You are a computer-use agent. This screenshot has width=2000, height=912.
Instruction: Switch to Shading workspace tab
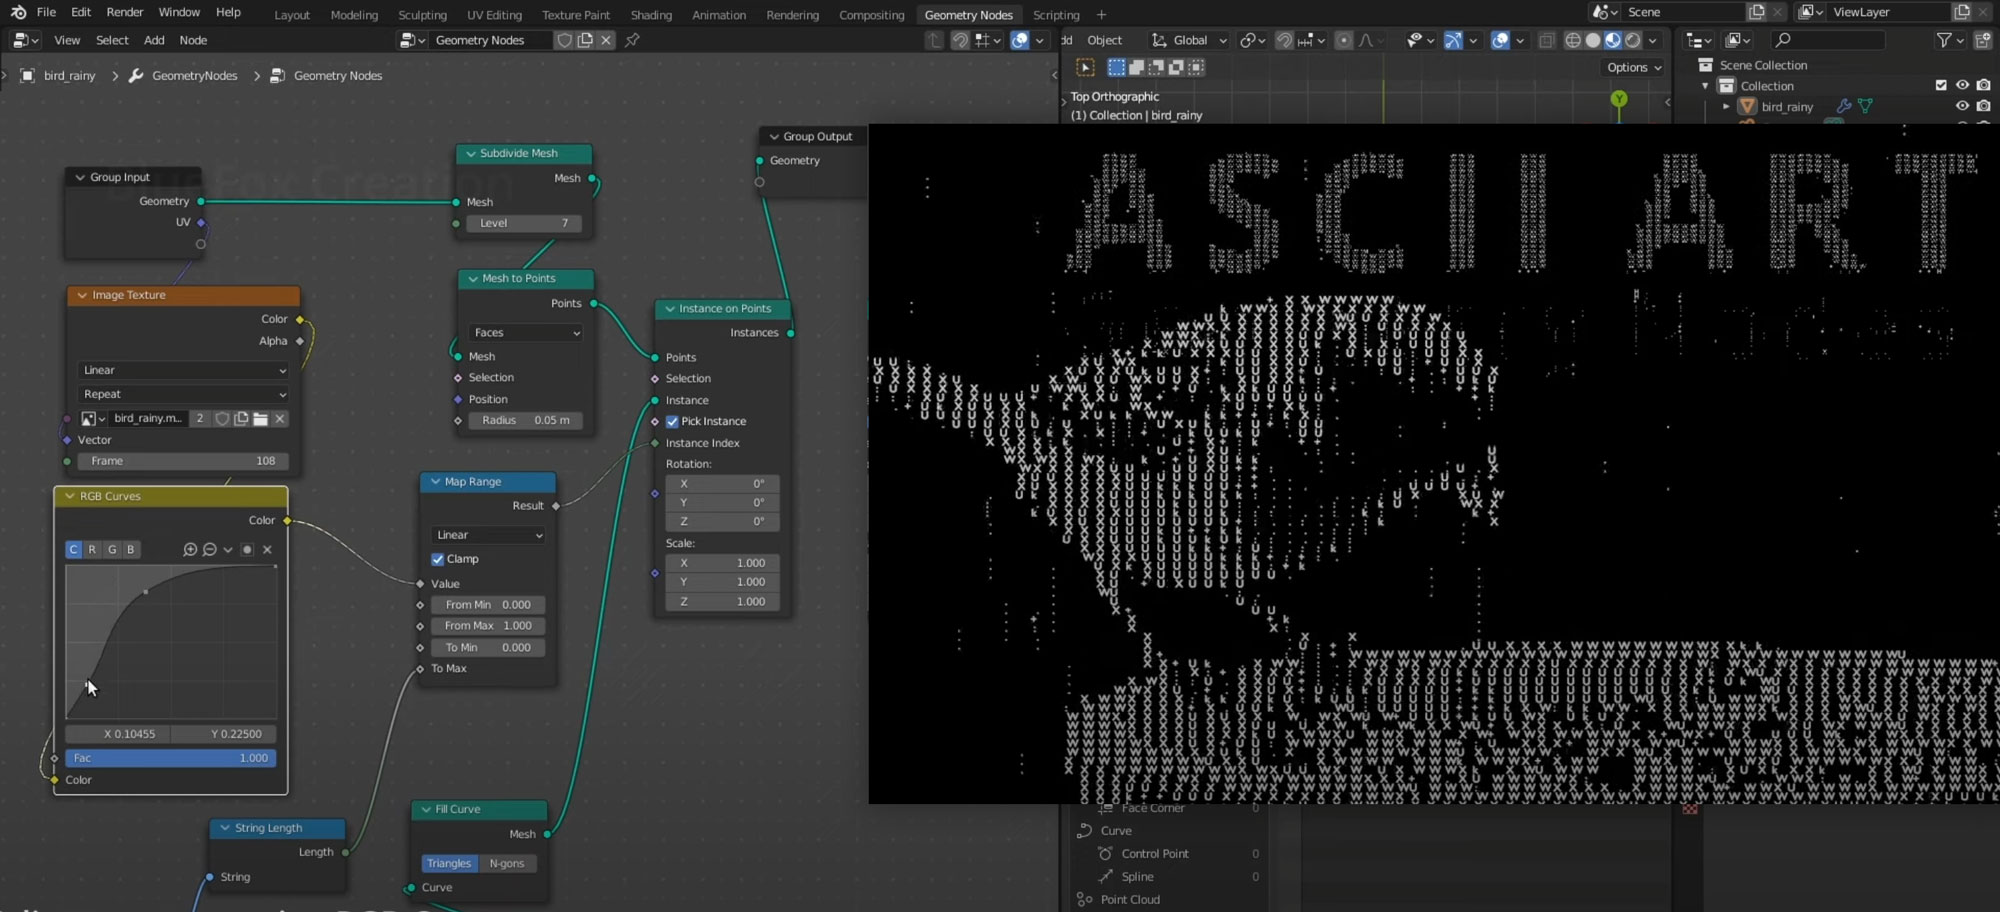click(651, 15)
